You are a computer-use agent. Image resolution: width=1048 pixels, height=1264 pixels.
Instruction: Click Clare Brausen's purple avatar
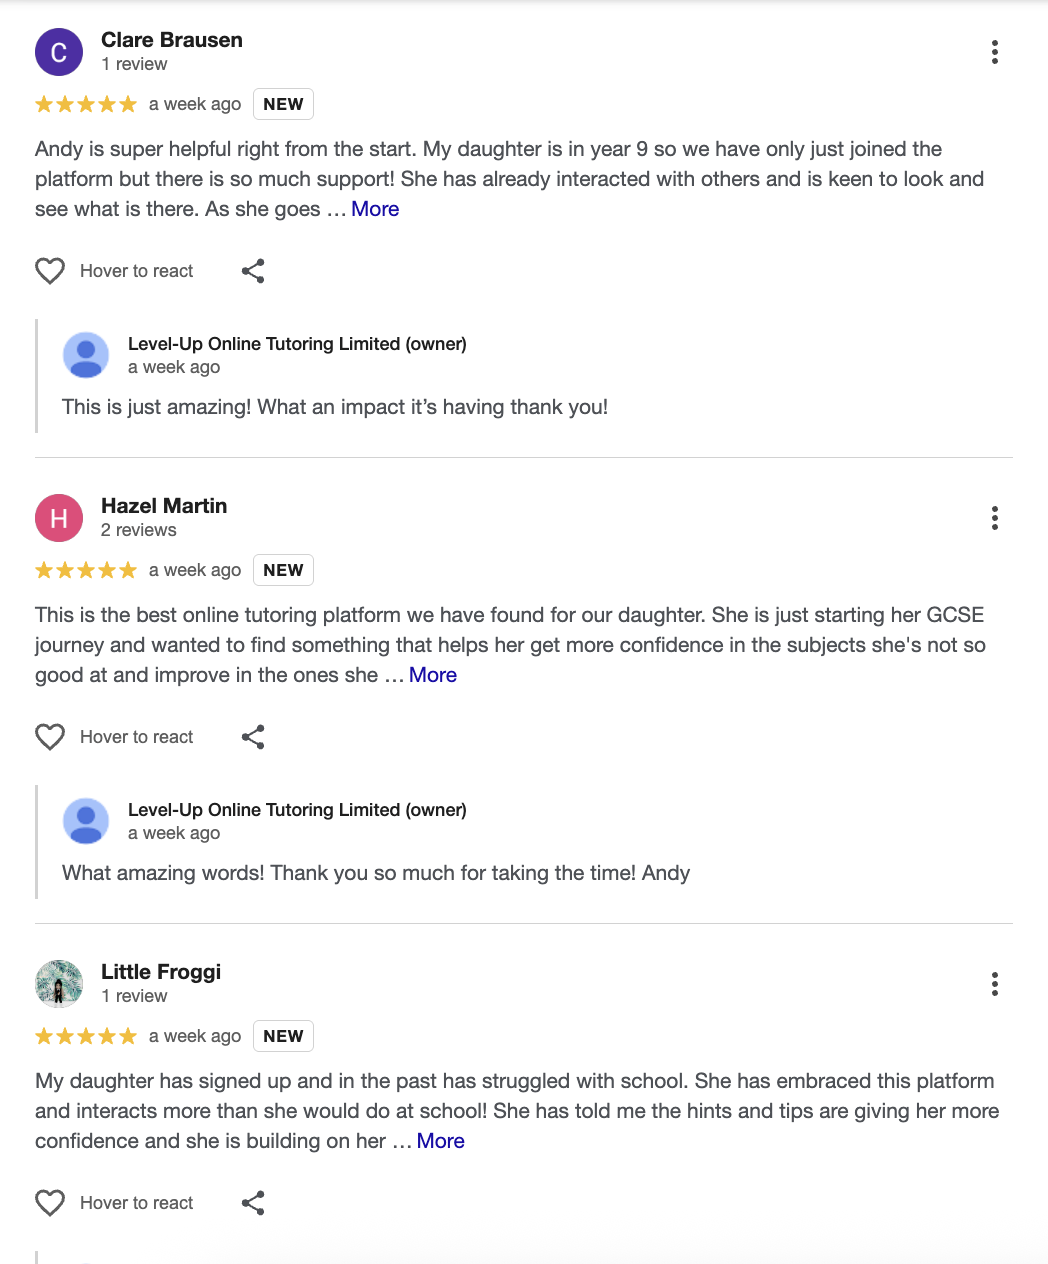[x=59, y=52]
